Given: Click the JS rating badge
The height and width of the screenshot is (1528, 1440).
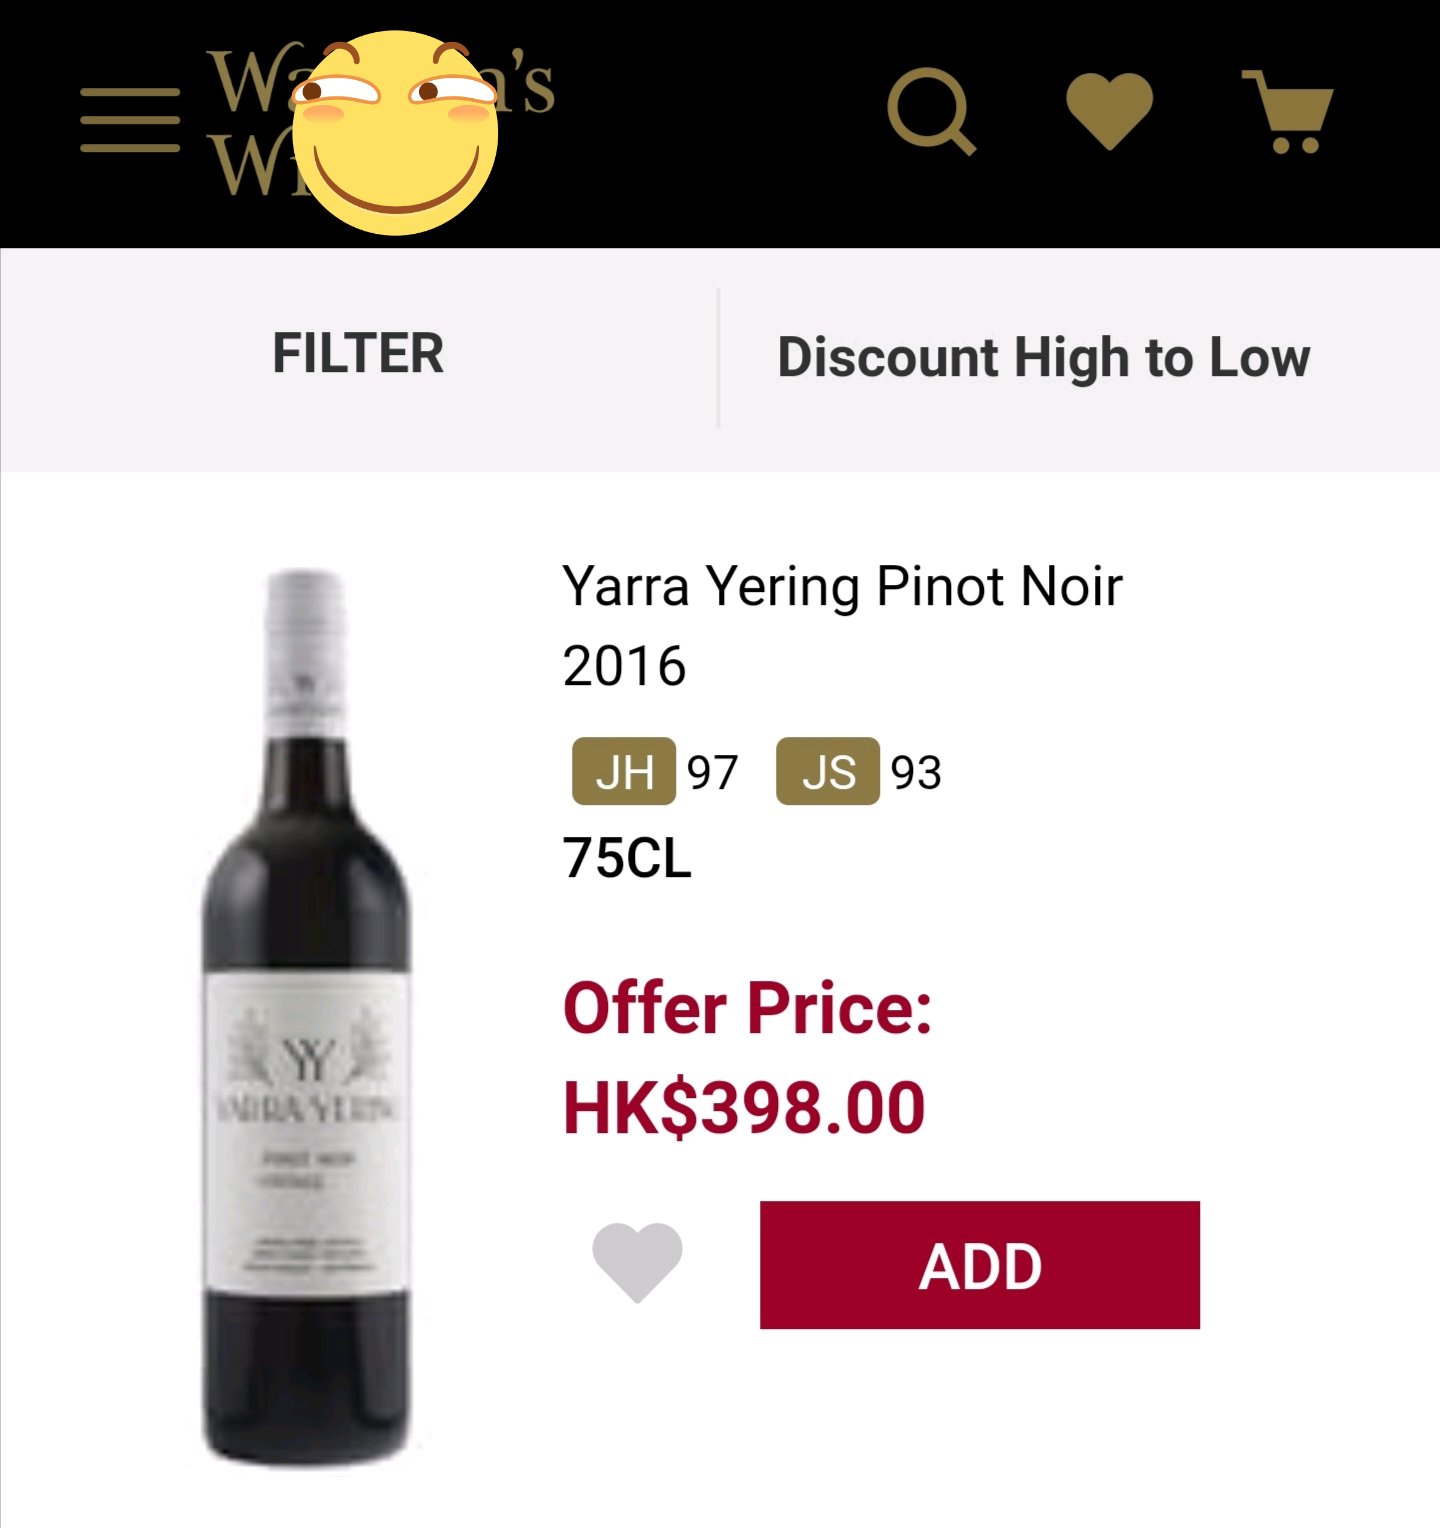Looking at the screenshot, I should [x=828, y=772].
